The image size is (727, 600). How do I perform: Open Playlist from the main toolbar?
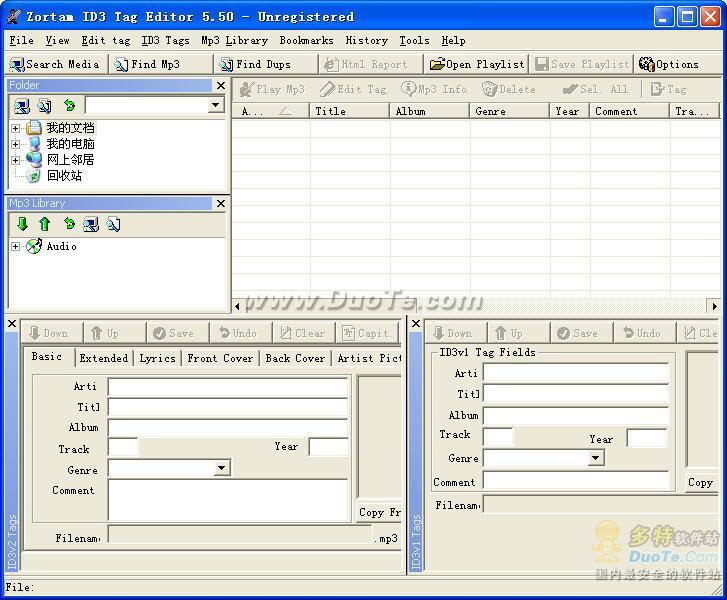(477, 64)
